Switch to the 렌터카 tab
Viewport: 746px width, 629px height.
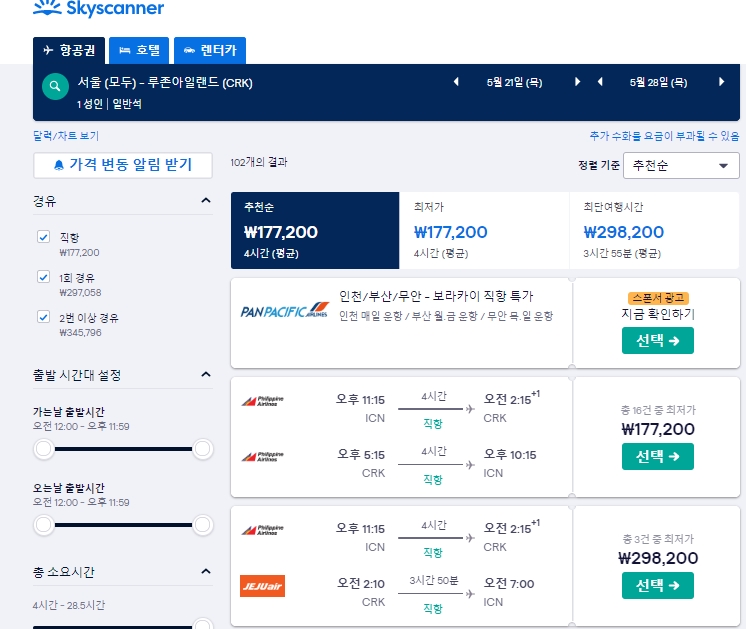210,50
